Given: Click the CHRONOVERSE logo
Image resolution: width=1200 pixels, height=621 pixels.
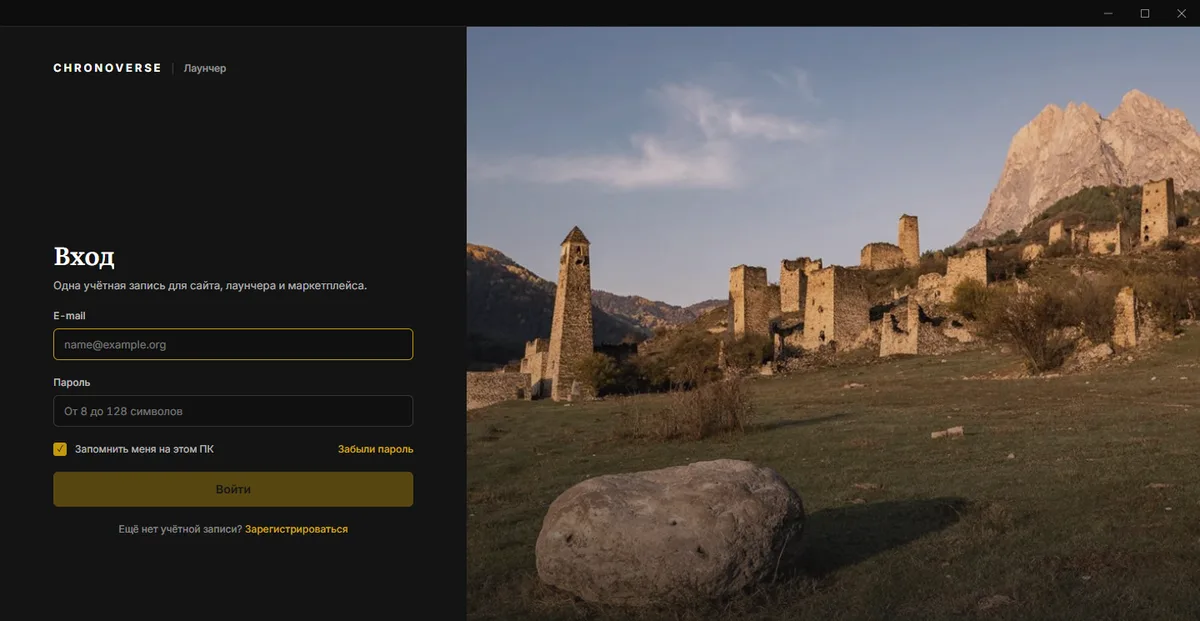Looking at the screenshot, I should (107, 68).
